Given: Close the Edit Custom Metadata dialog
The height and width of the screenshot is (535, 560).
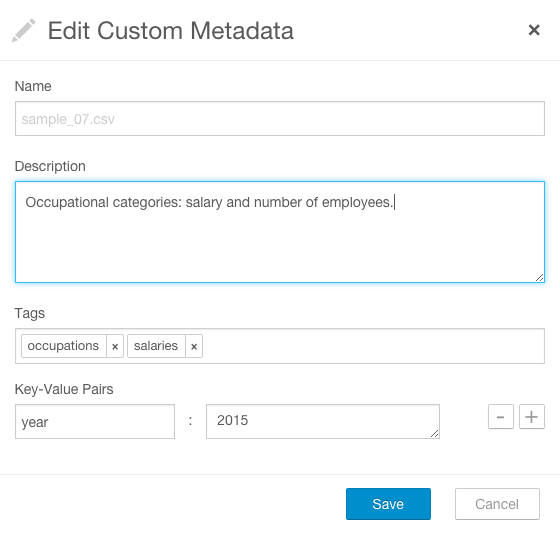Looking at the screenshot, I should tap(534, 30).
